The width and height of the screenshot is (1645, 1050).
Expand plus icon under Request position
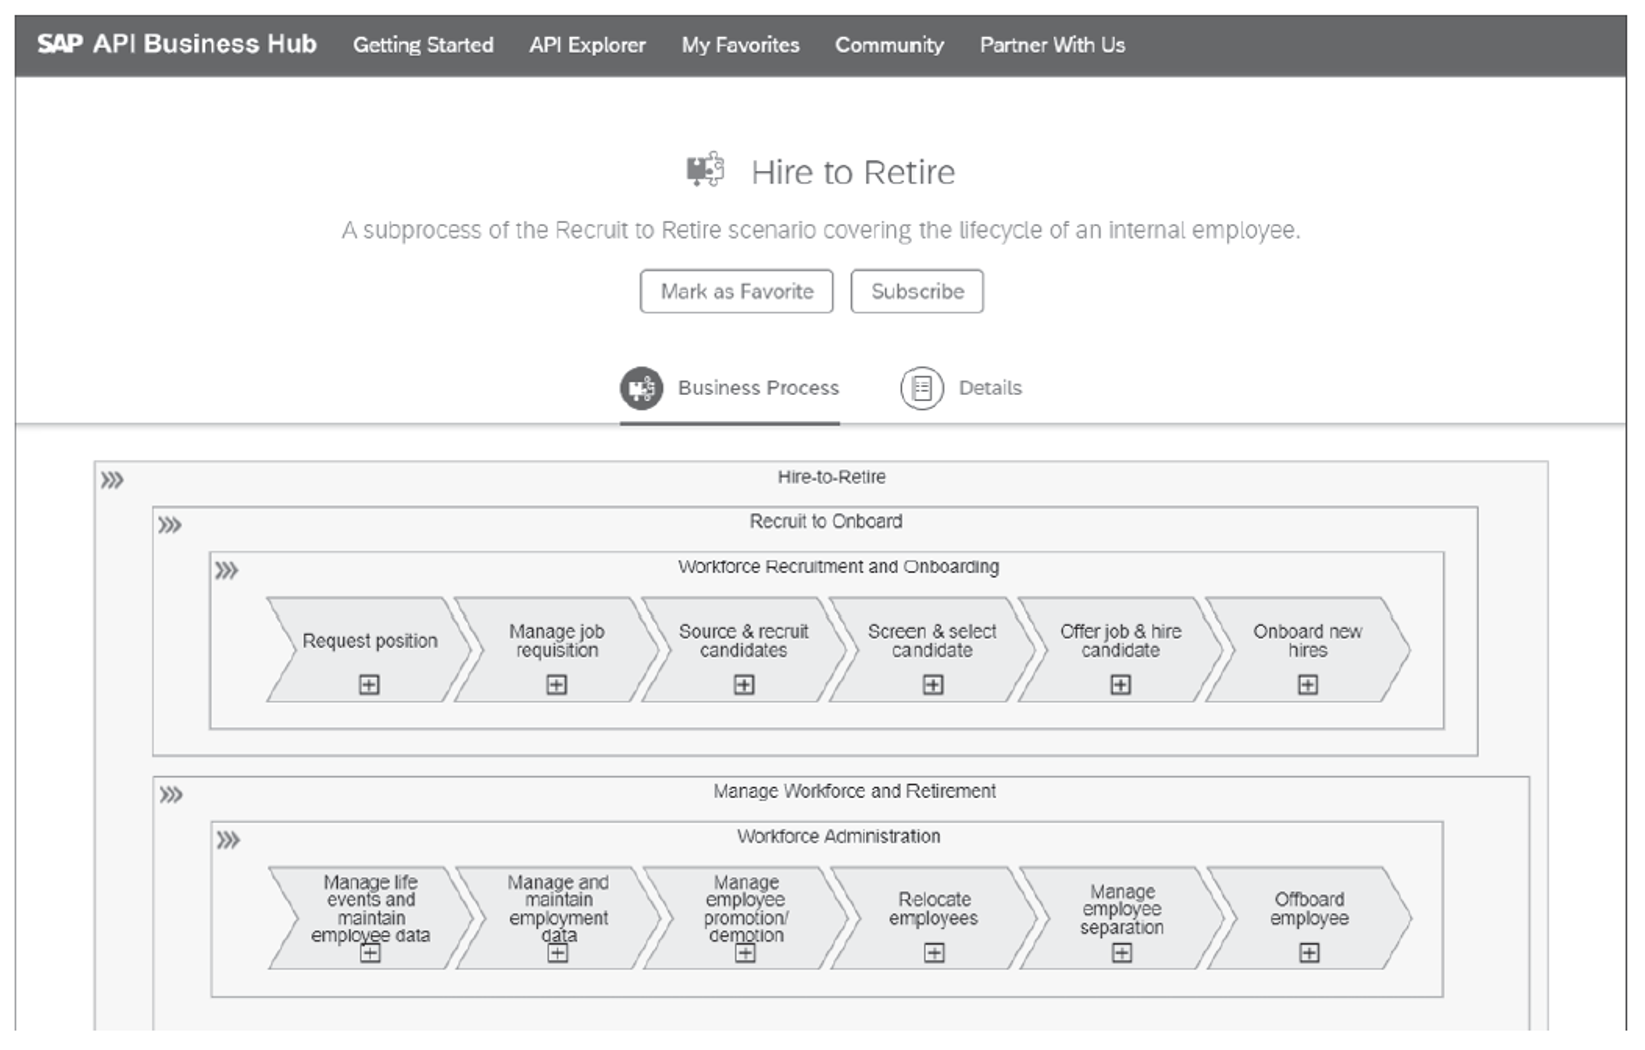[369, 685]
